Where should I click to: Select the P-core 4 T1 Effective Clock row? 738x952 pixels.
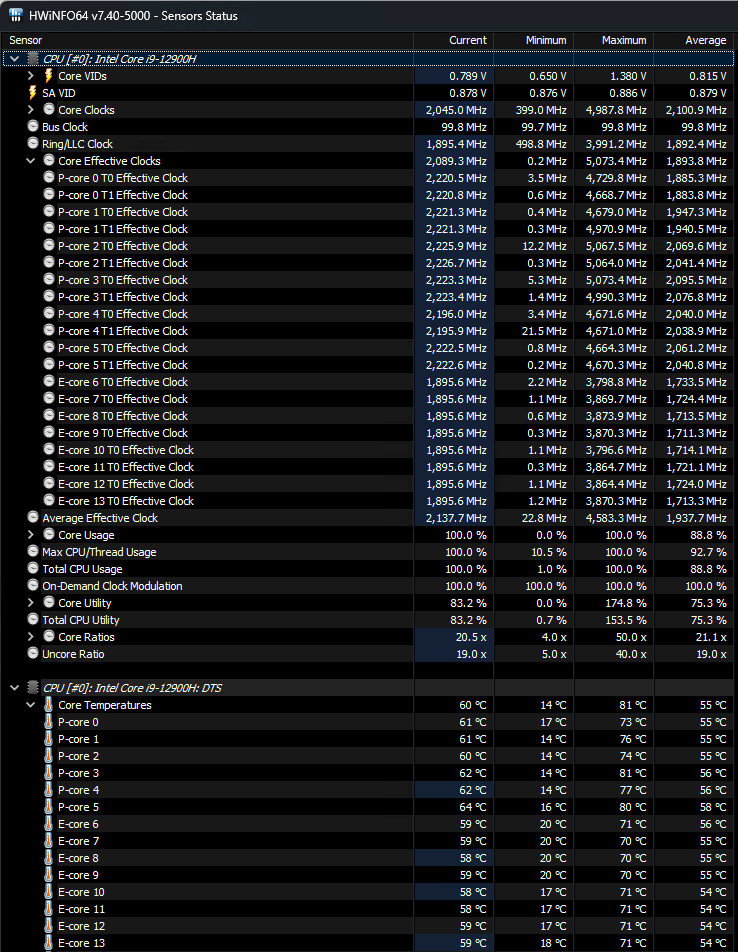(368, 331)
